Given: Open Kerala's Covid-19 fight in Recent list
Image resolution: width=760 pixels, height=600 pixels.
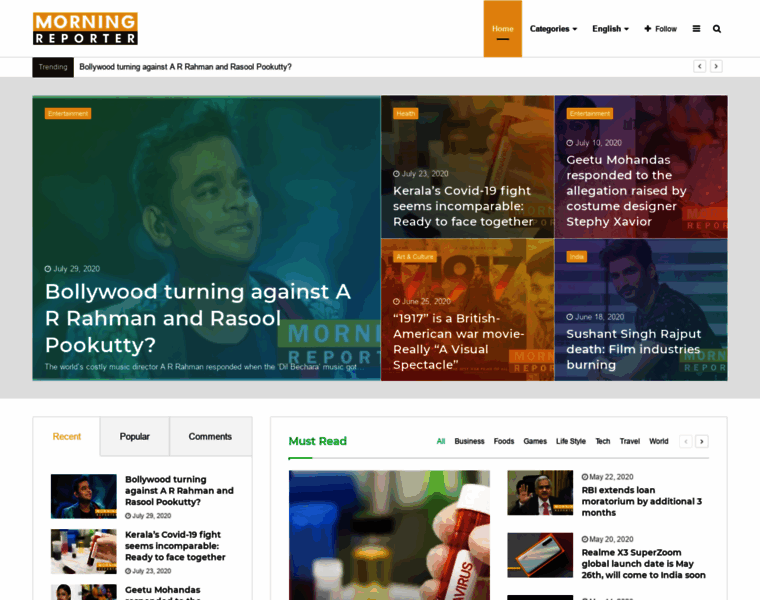Looking at the screenshot, I should click(x=175, y=546).
